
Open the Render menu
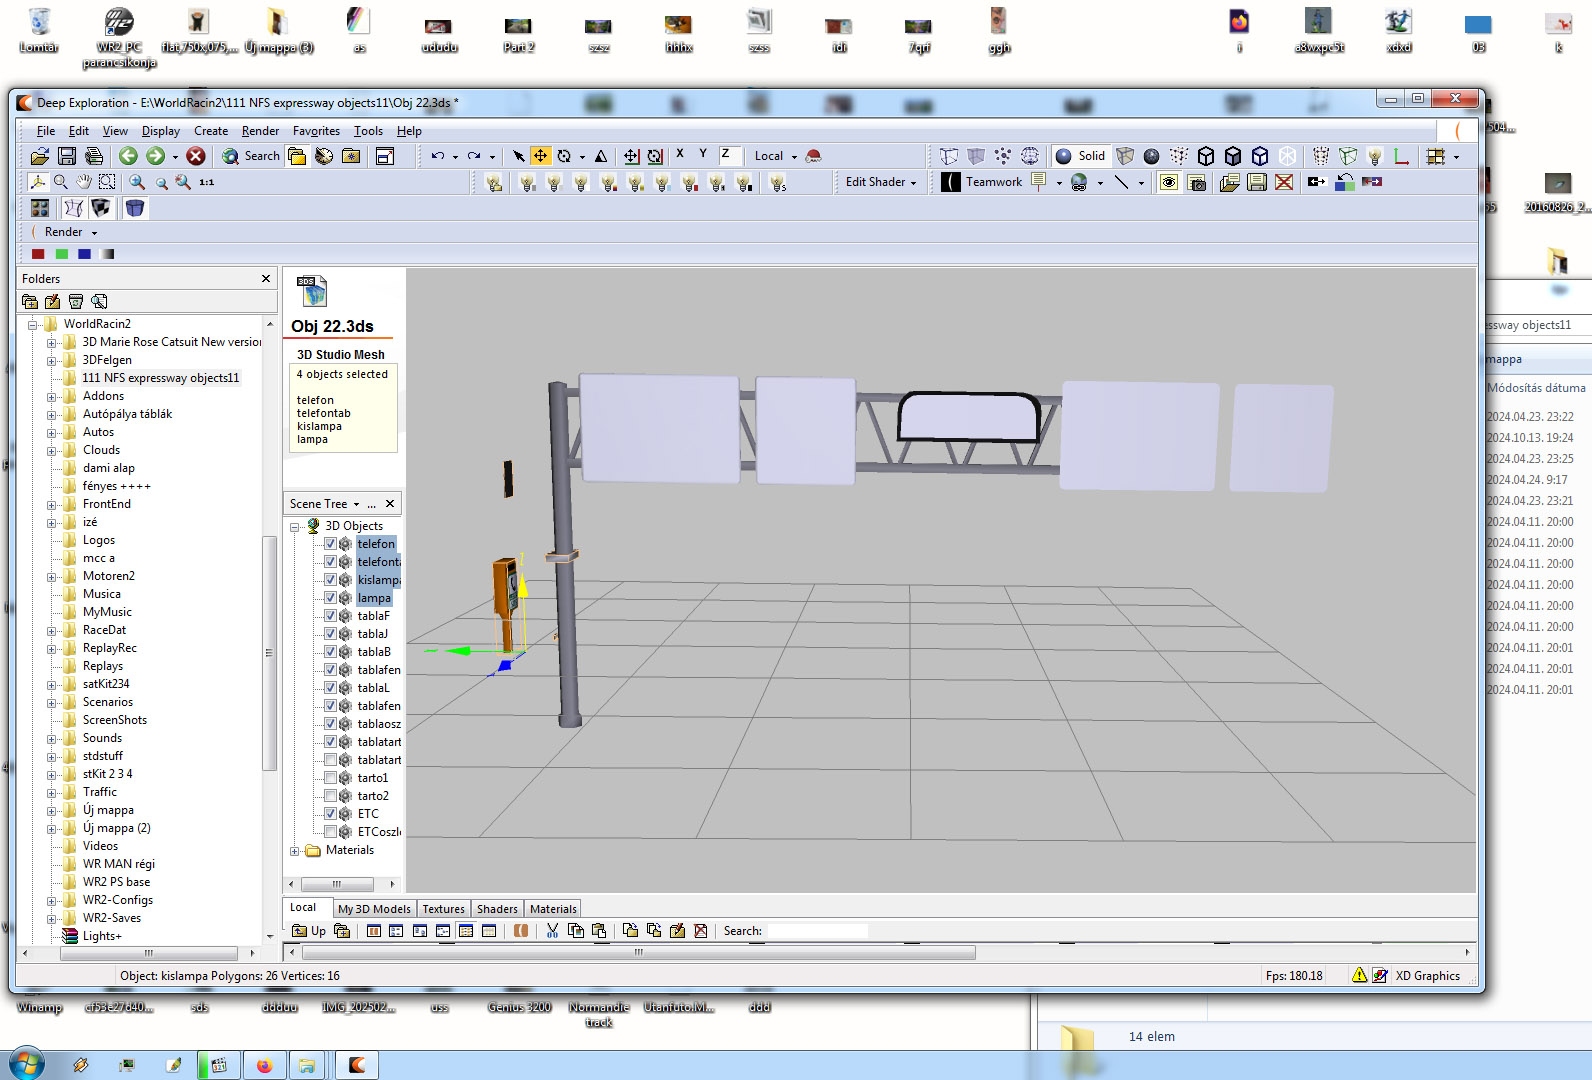260,131
